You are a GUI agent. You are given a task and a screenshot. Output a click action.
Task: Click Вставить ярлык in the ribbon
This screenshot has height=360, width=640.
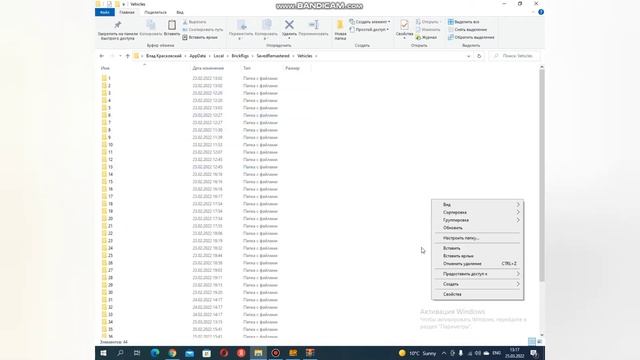[x=200, y=37]
